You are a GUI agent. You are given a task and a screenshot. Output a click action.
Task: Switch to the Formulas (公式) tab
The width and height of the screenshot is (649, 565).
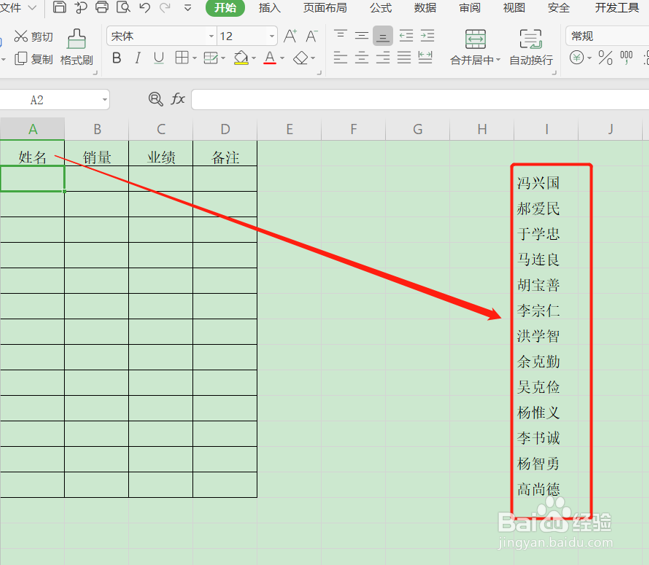click(x=381, y=8)
